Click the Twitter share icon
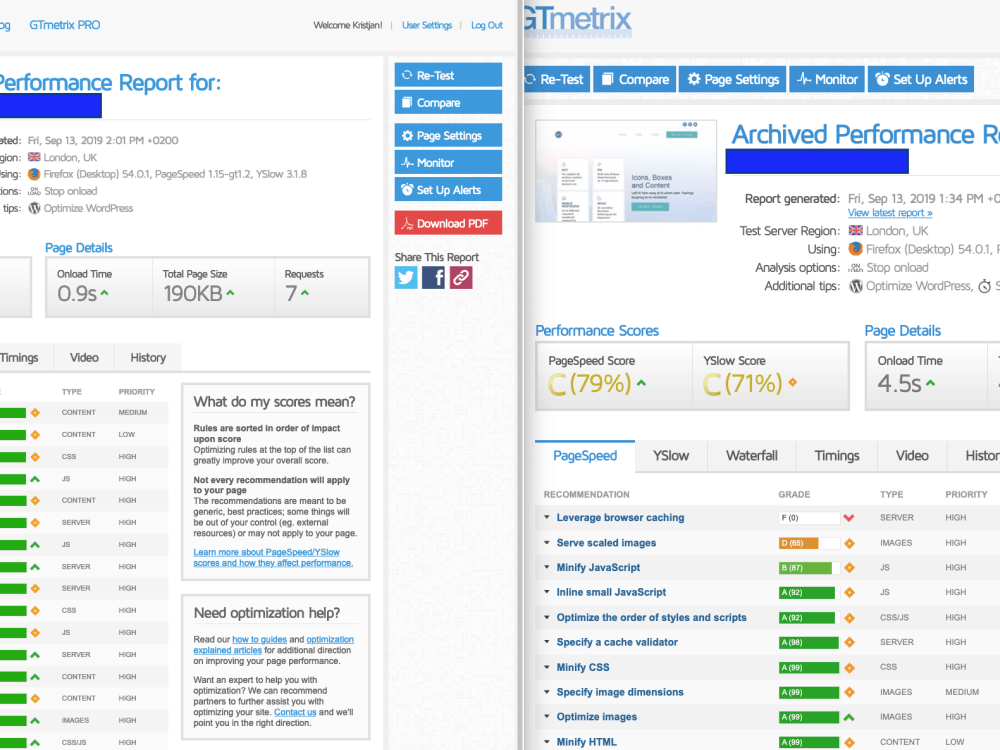Viewport: 1000px width, 750px height. 406,277
